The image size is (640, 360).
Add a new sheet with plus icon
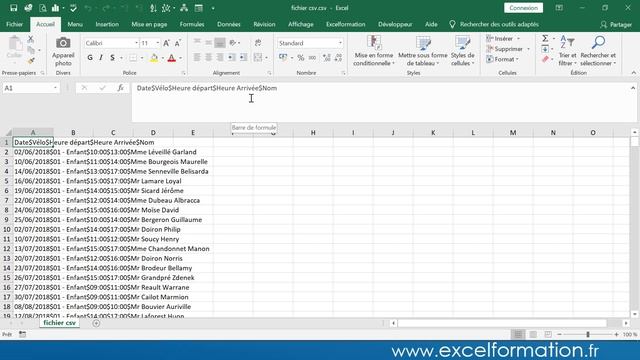pyautogui.click(x=96, y=323)
